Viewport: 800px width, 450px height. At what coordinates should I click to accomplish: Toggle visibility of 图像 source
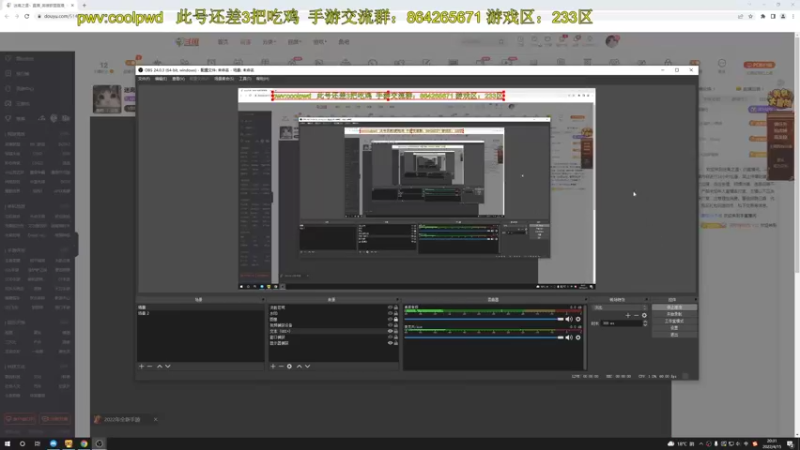point(390,319)
